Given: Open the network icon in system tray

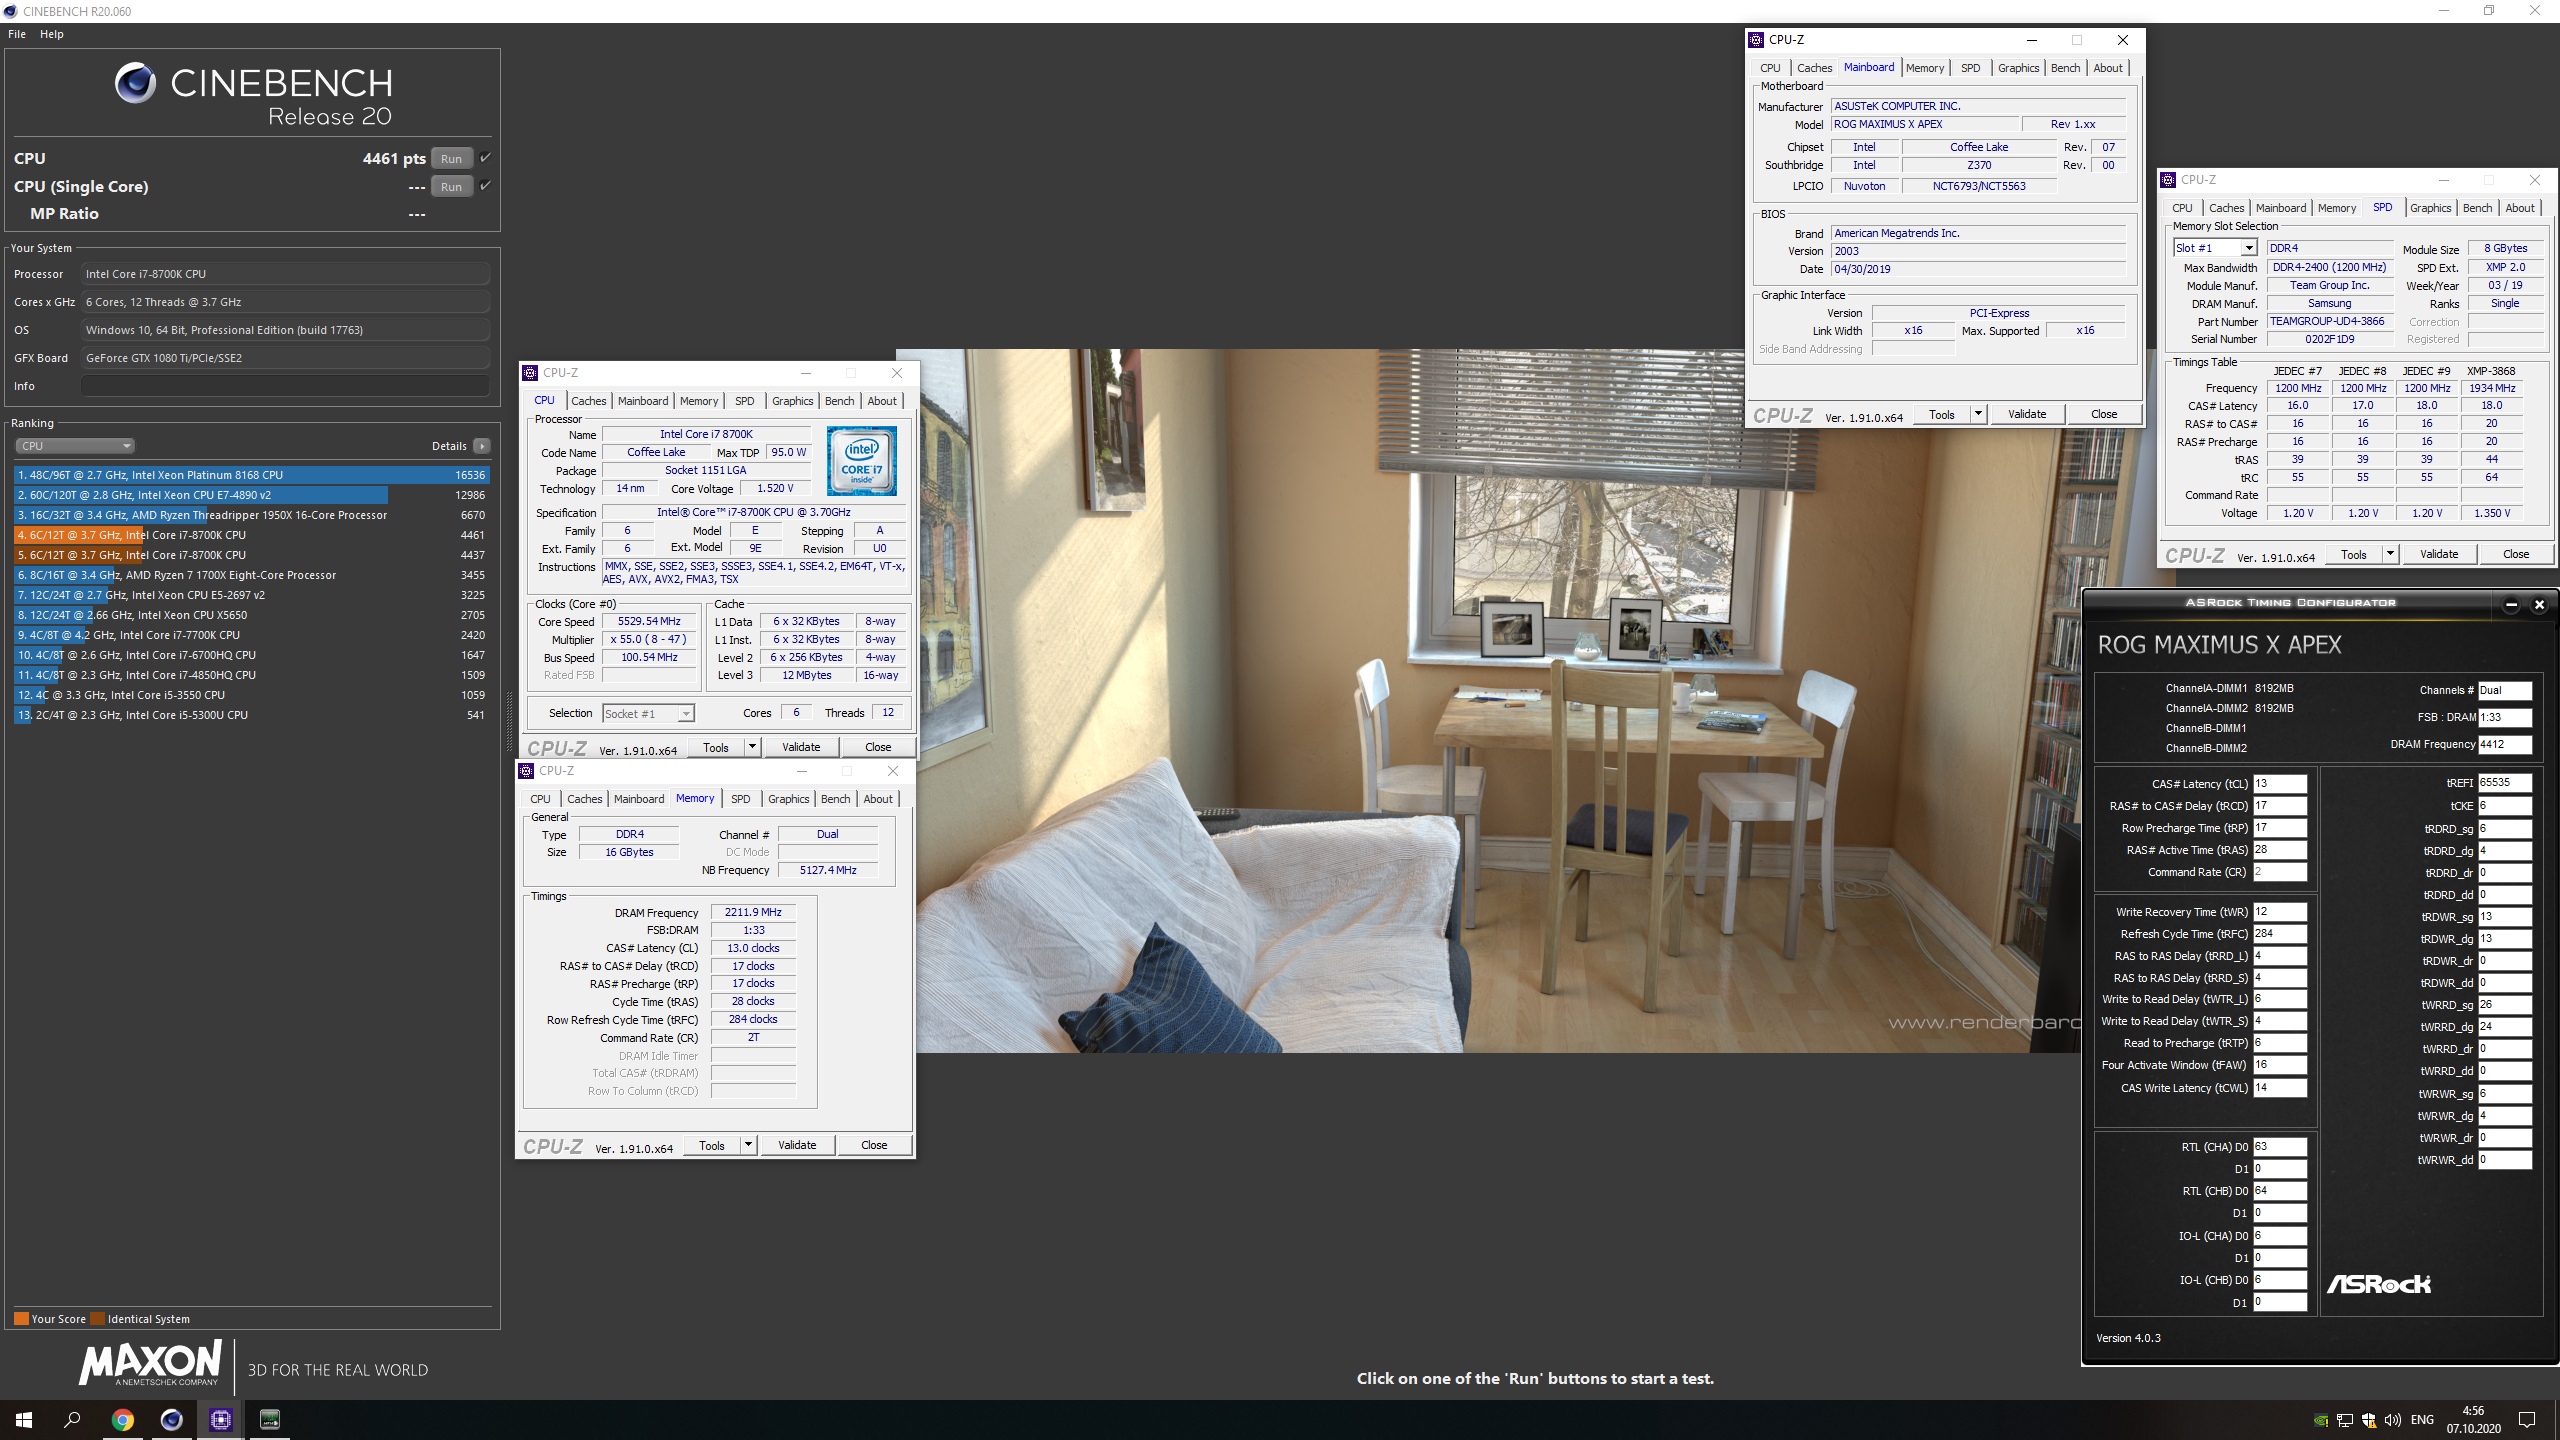Looking at the screenshot, I should pyautogui.click(x=2345, y=1420).
